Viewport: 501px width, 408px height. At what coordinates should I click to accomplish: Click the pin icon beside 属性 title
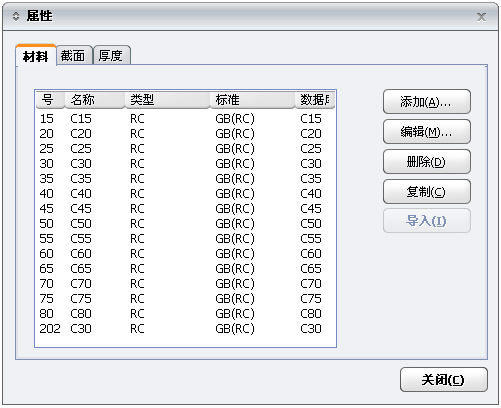pyautogui.click(x=16, y=16)
